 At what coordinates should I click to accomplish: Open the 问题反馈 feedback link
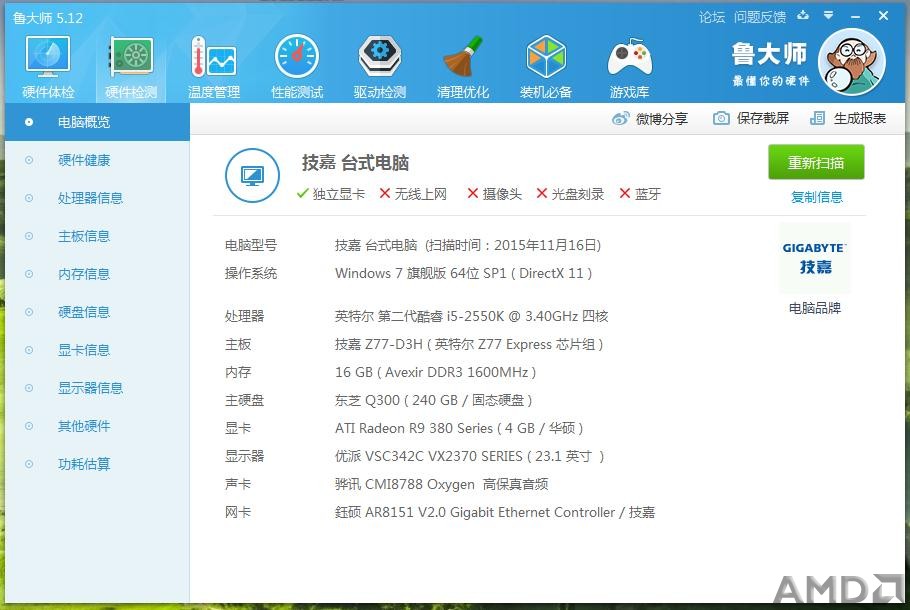(x=760, y=17)
